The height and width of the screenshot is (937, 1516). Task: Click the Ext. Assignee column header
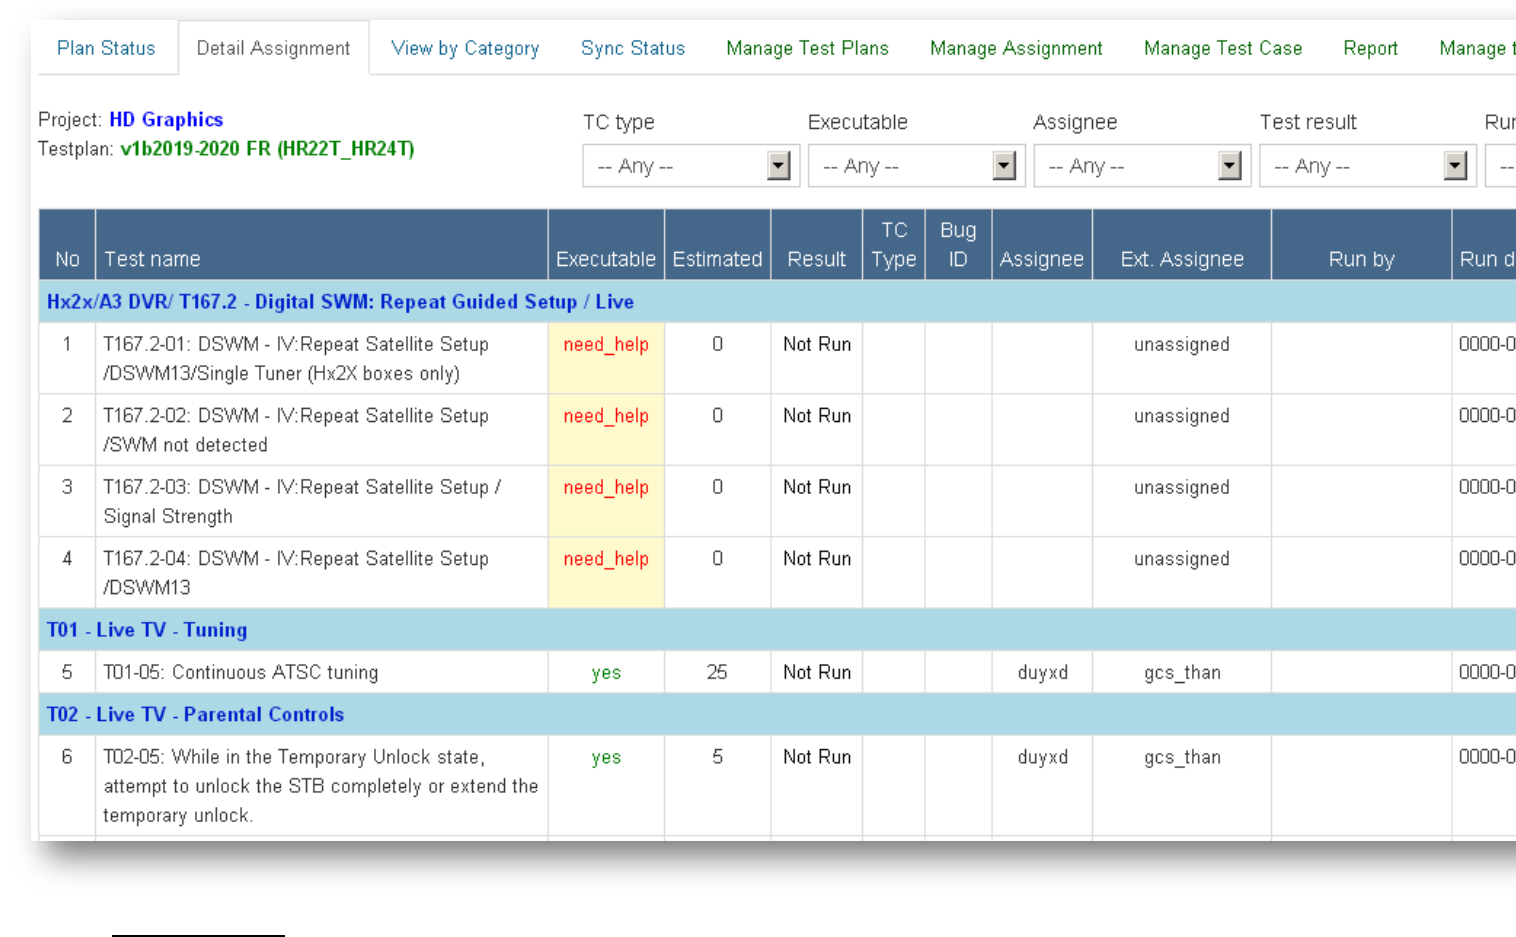tap(1182, 259)
